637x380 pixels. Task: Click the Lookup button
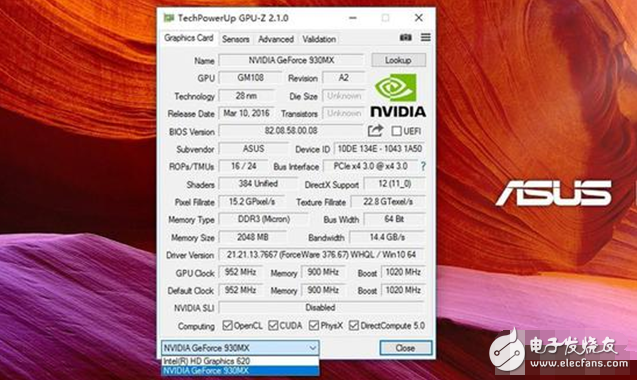click(399, 60)
